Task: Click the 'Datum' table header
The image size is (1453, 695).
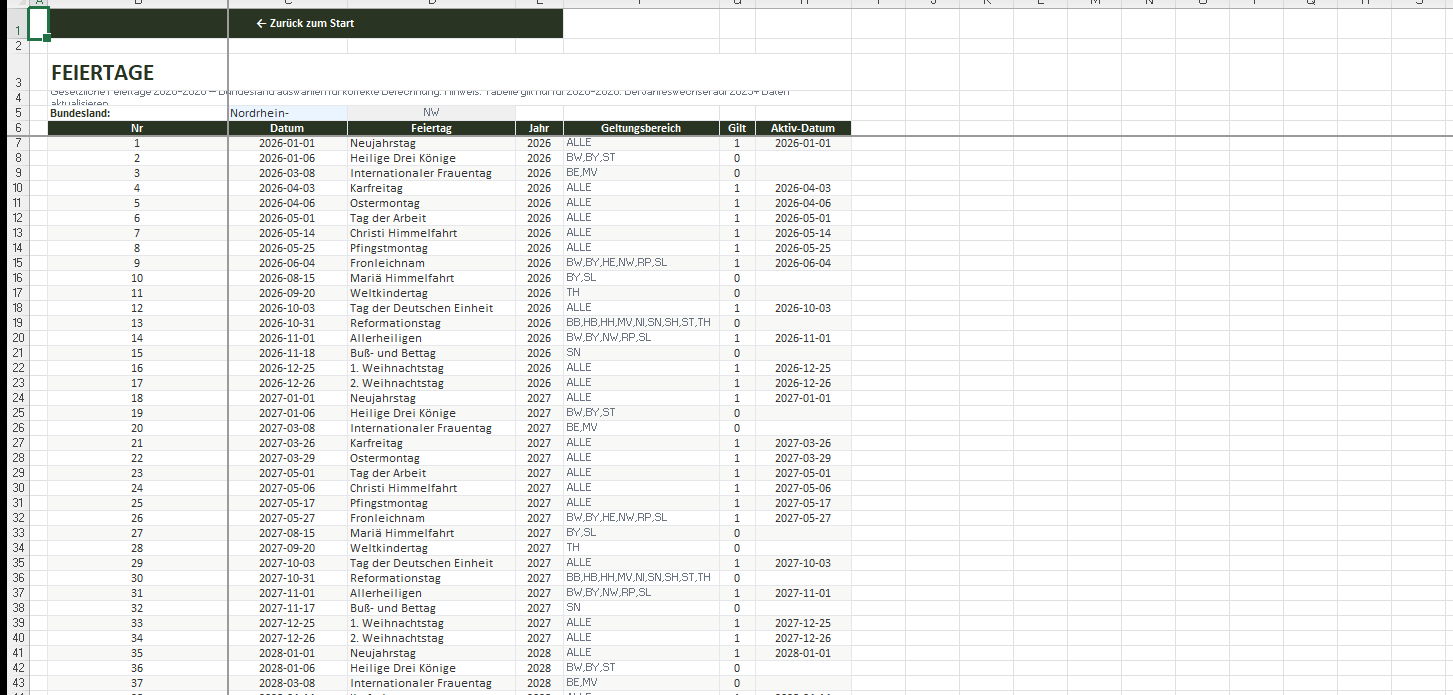Action: pyautogui.click(x=287, y=128)
